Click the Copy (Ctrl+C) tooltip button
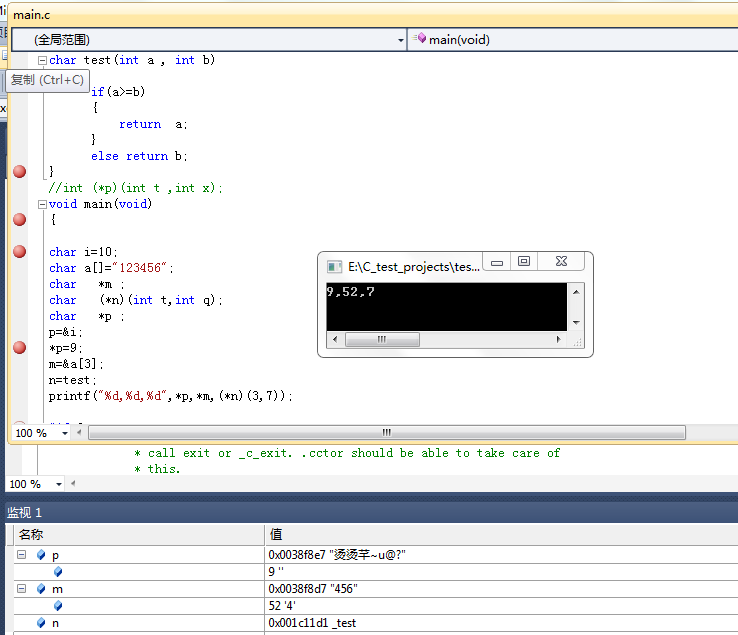This screenshot has width=738, height=635. (47, 80)
